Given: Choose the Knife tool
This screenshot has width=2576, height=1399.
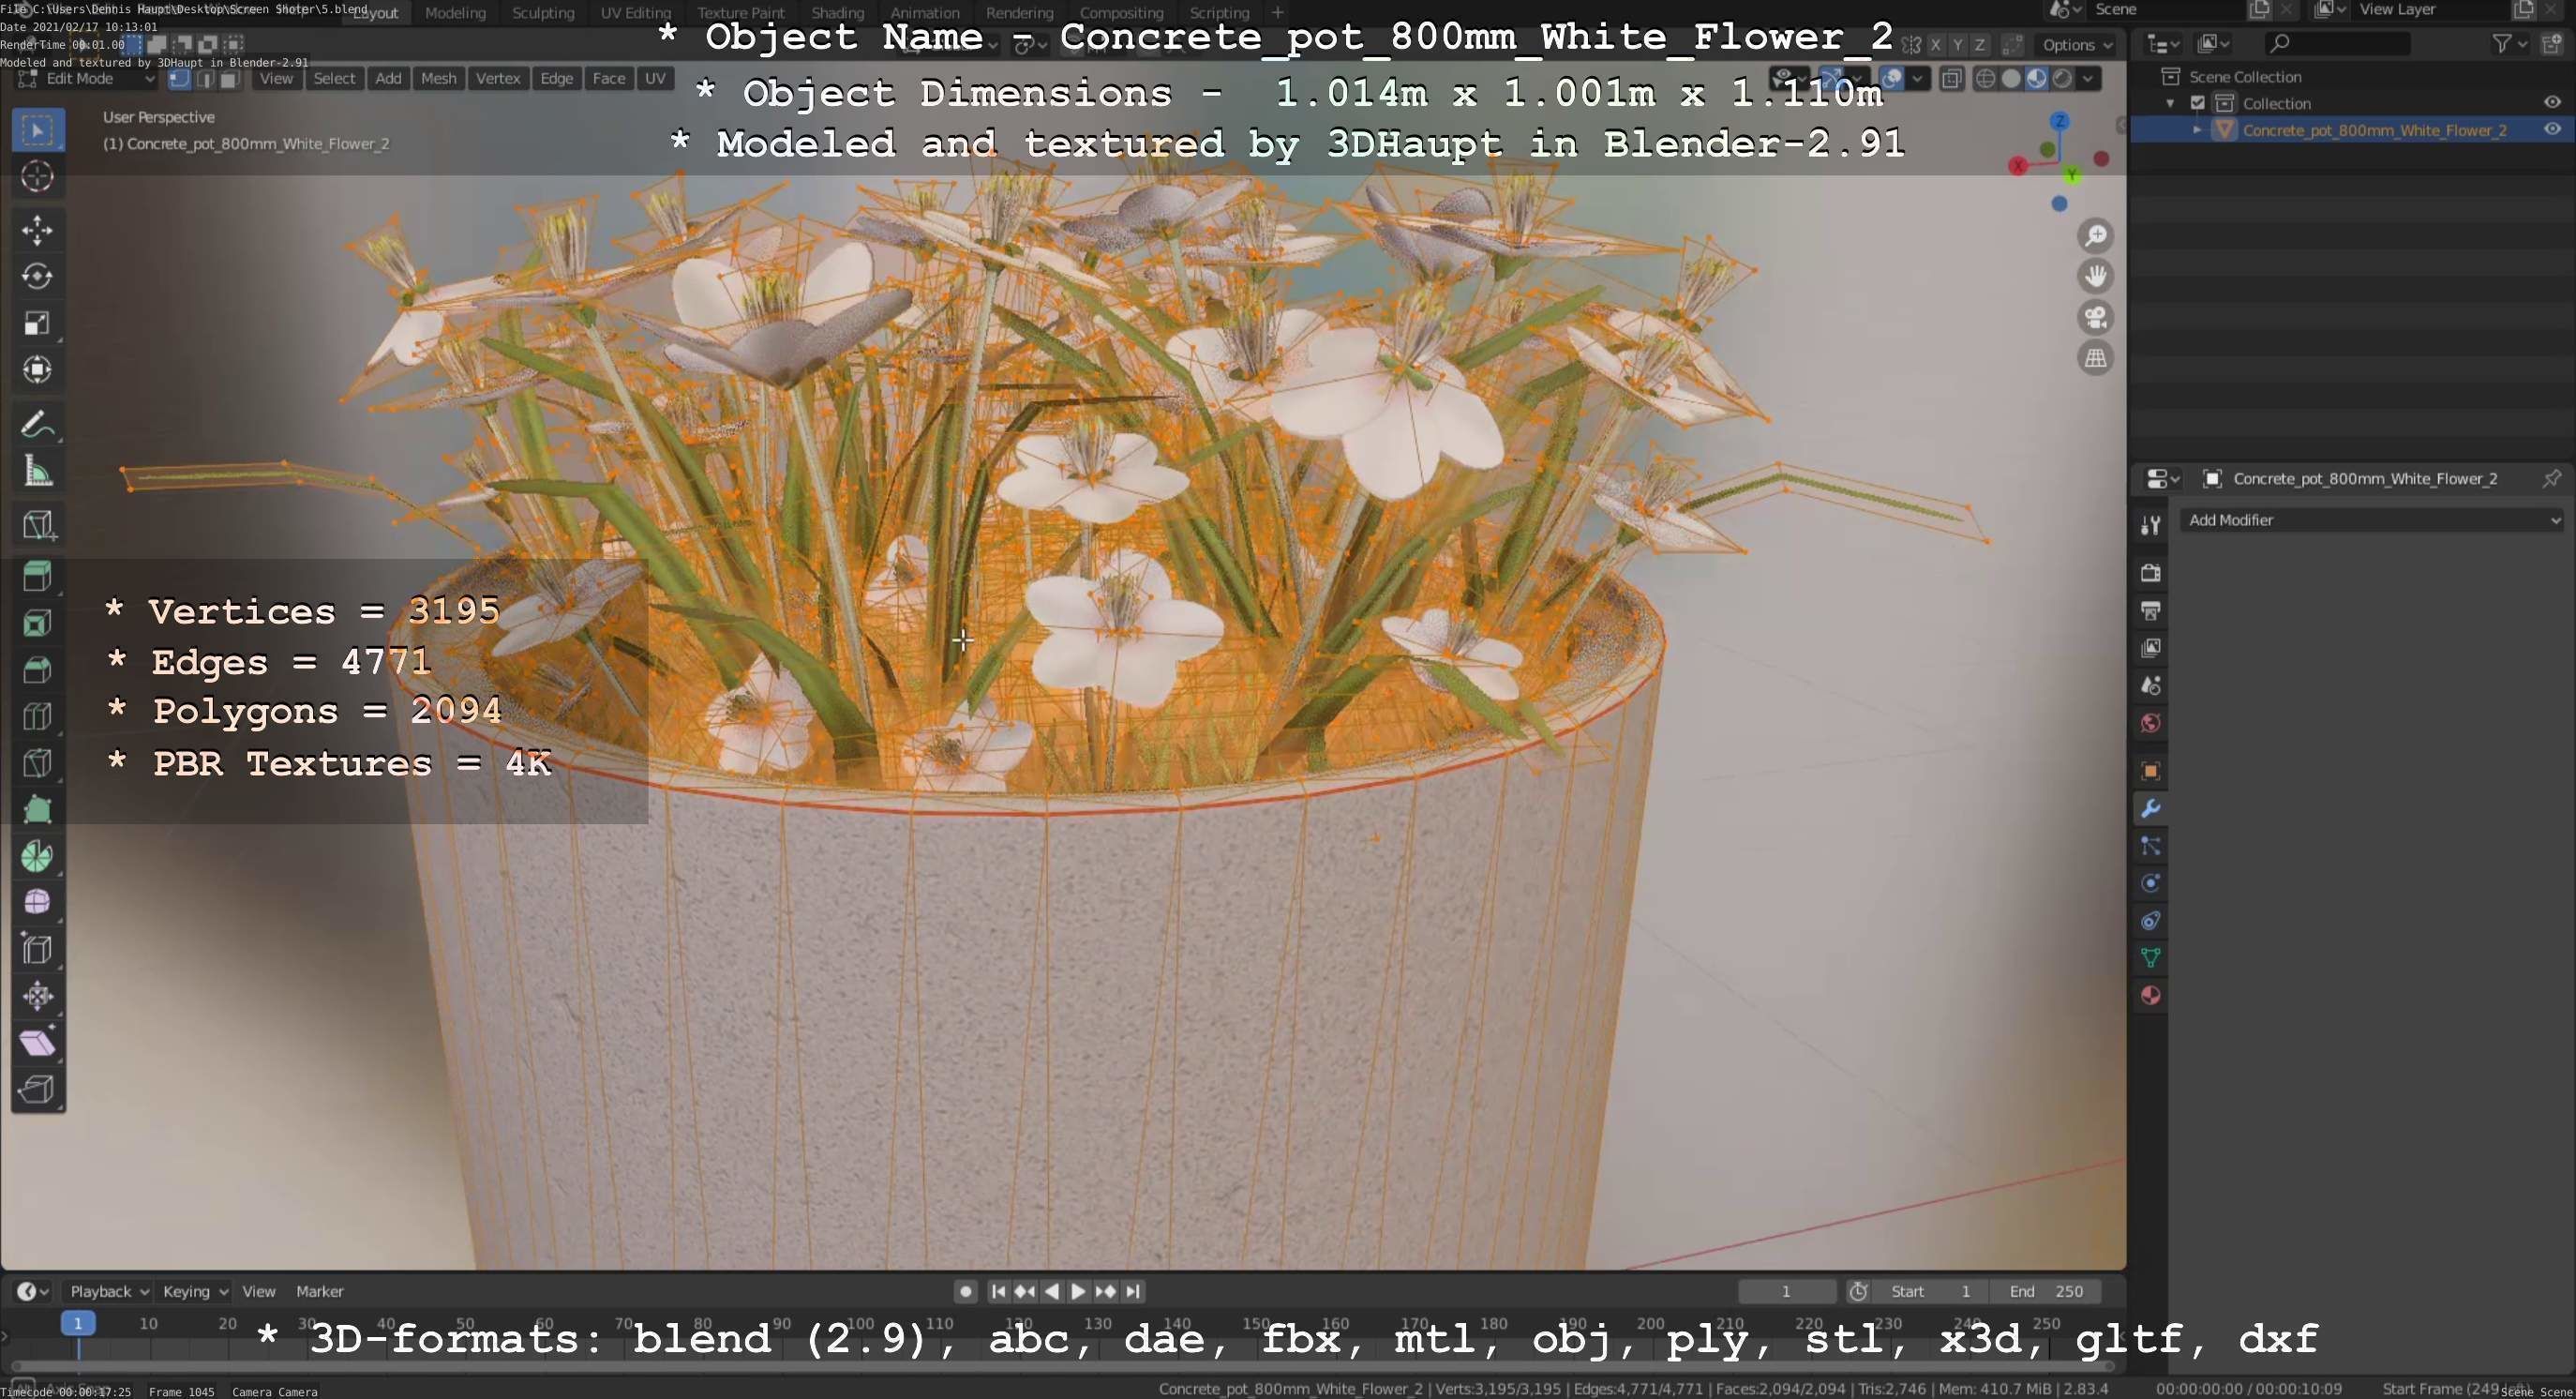Looking at the screenshot, I should pyautogui.click(x=38, y=763).
